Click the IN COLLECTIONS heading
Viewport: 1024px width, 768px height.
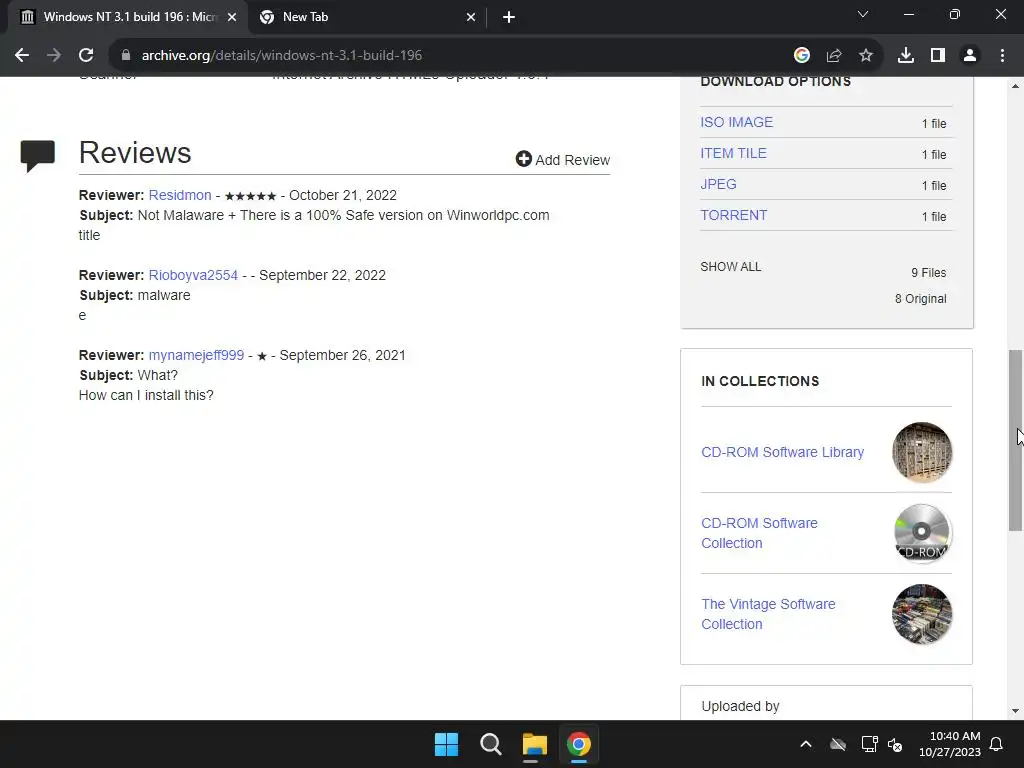(x=760, y=381)
